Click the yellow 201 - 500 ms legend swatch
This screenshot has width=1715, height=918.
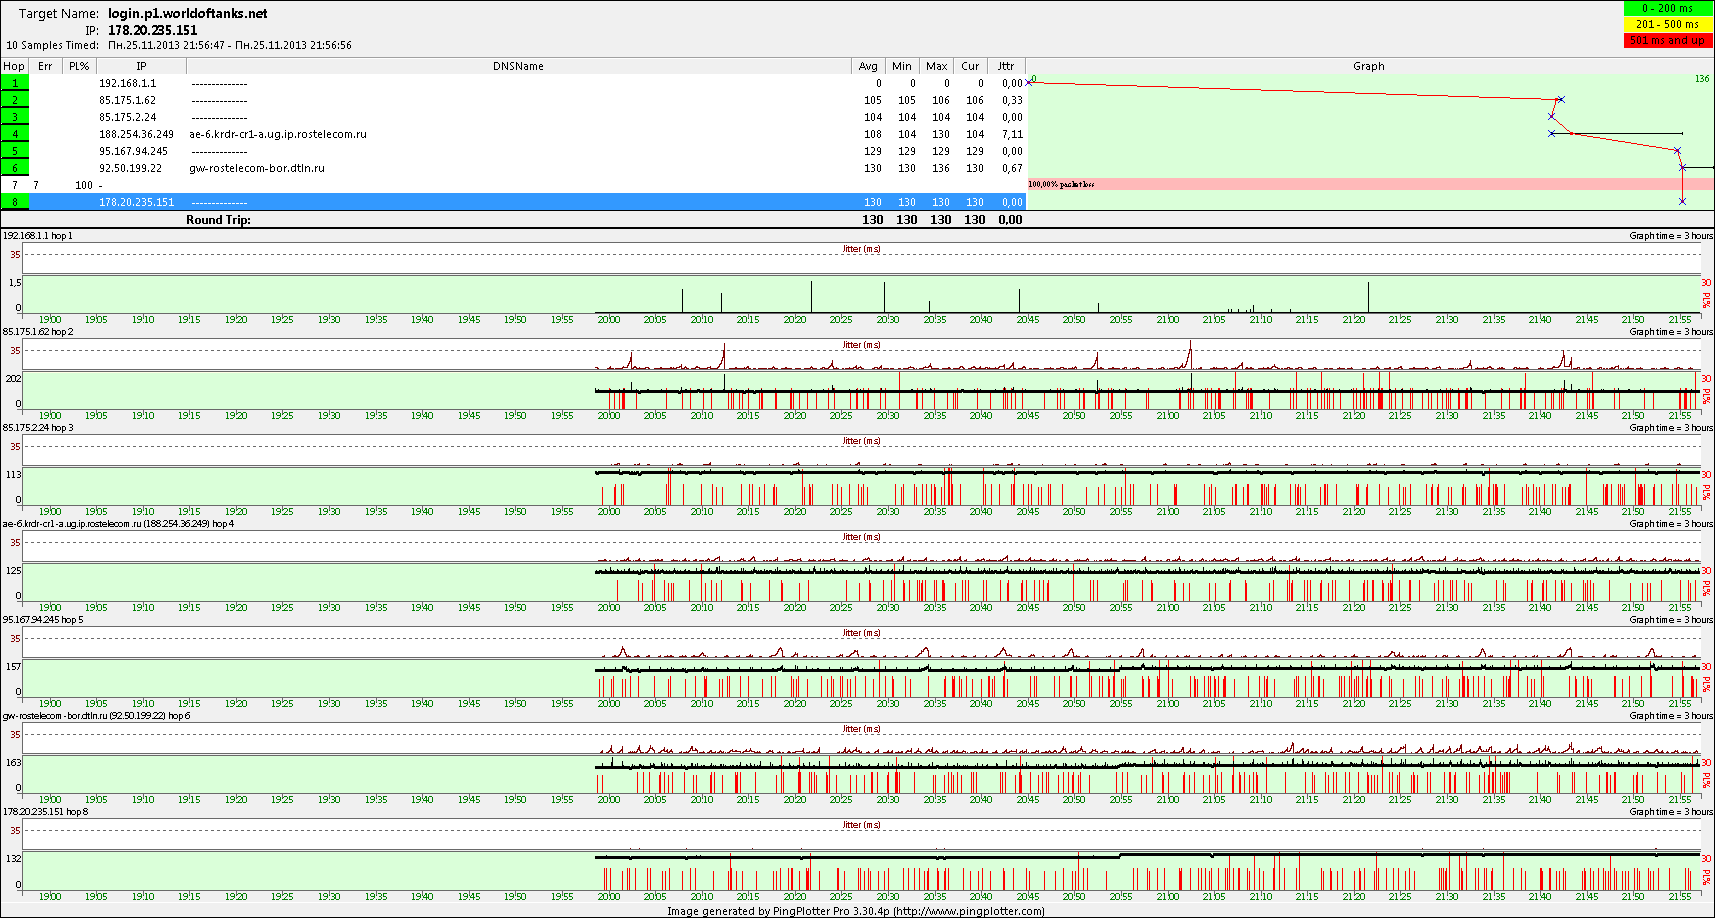1668,24
